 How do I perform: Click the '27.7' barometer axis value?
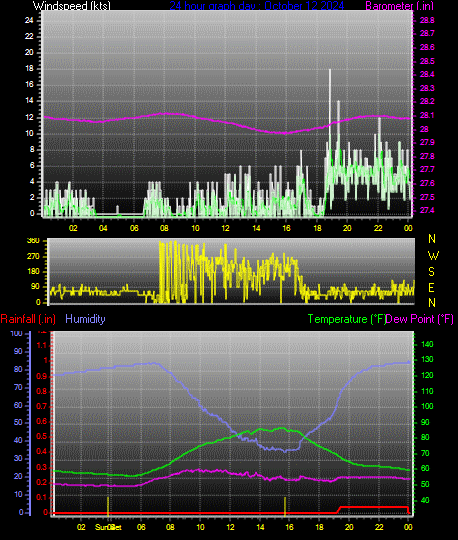(x=427, y=169)
